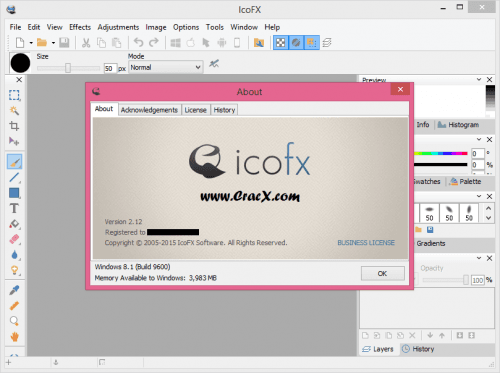The image size is (500, 373).
Task: Select the Magic Wand tool
Action: [14, 111]
